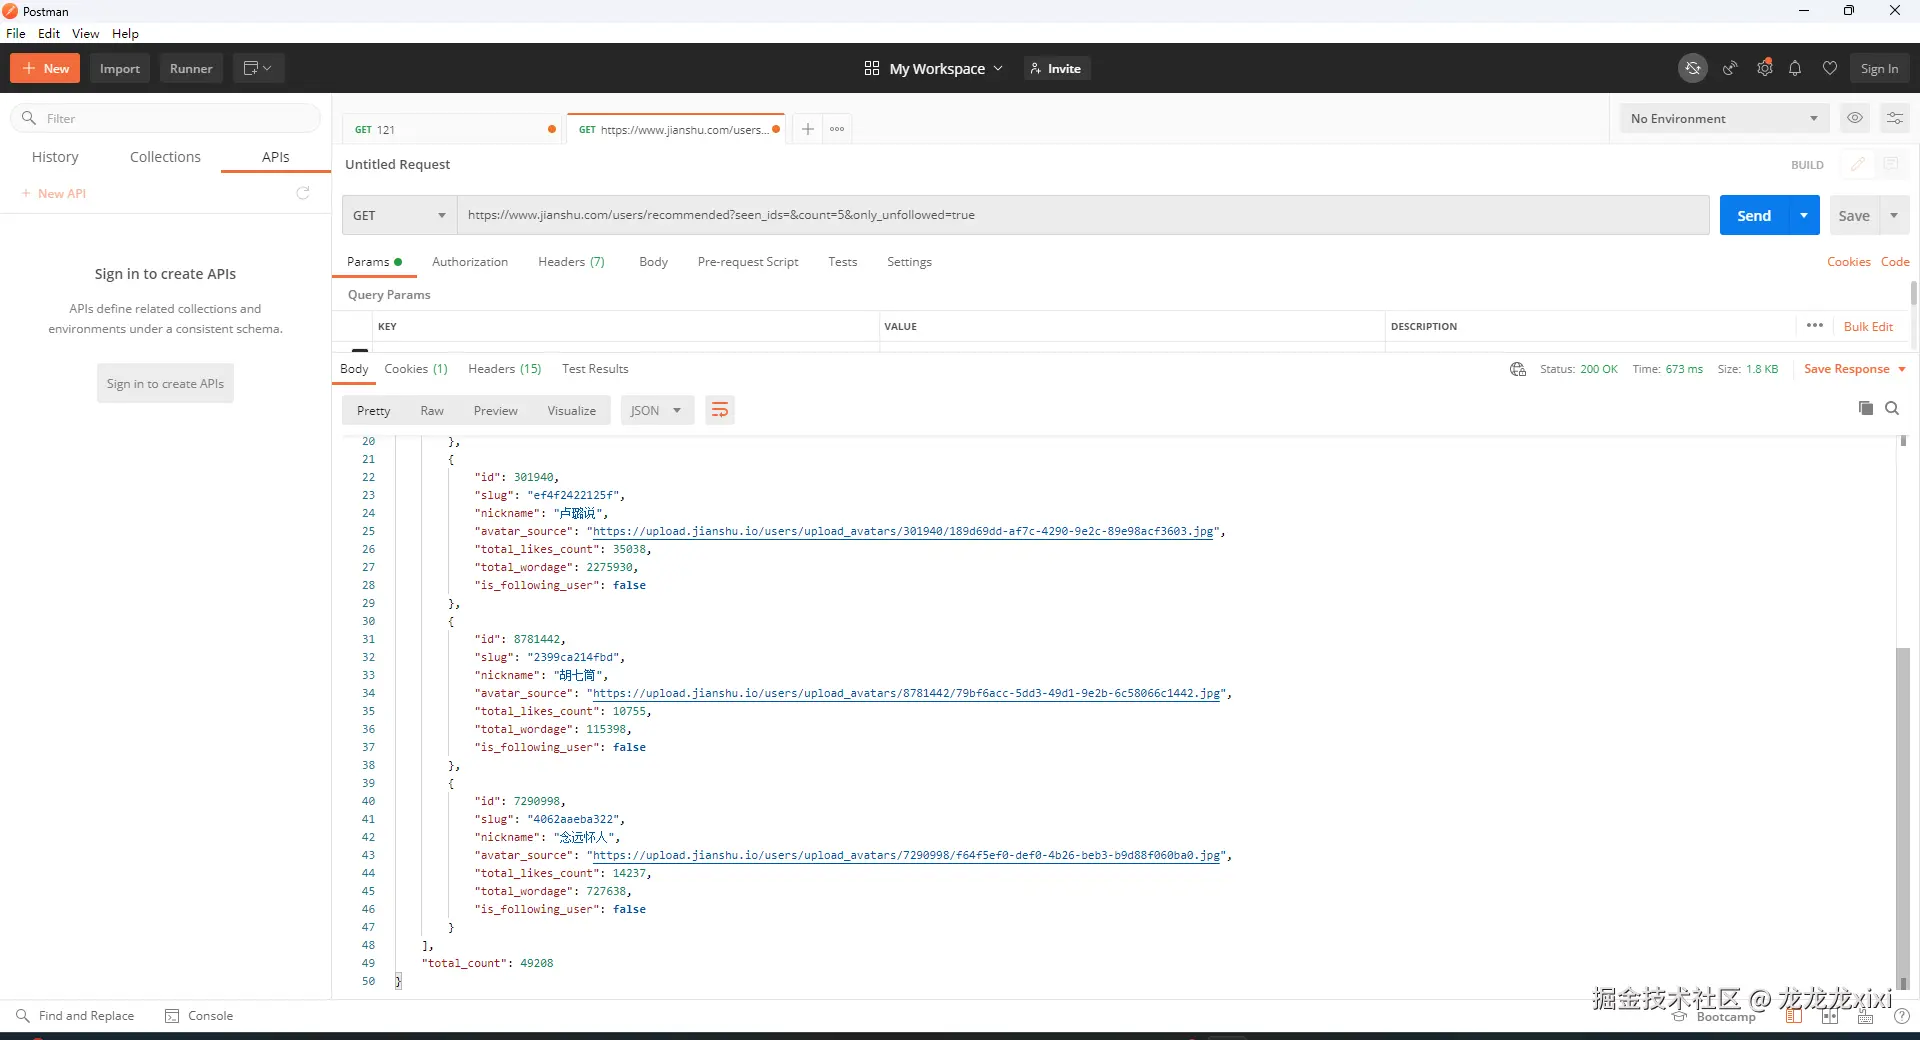Screen dimensions: 1920x1040
Task: Copy response body to clipboard
Action: 1865,408
